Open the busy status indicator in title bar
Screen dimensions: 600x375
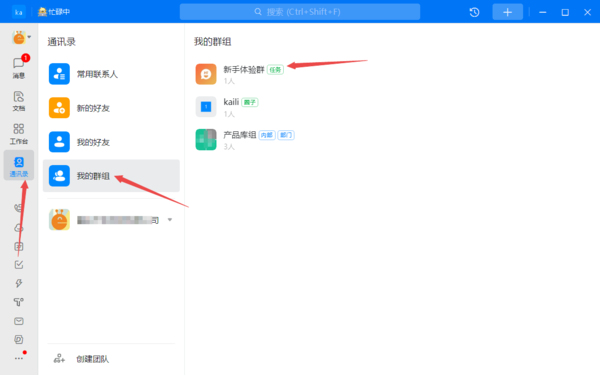(x=54, y=12)
